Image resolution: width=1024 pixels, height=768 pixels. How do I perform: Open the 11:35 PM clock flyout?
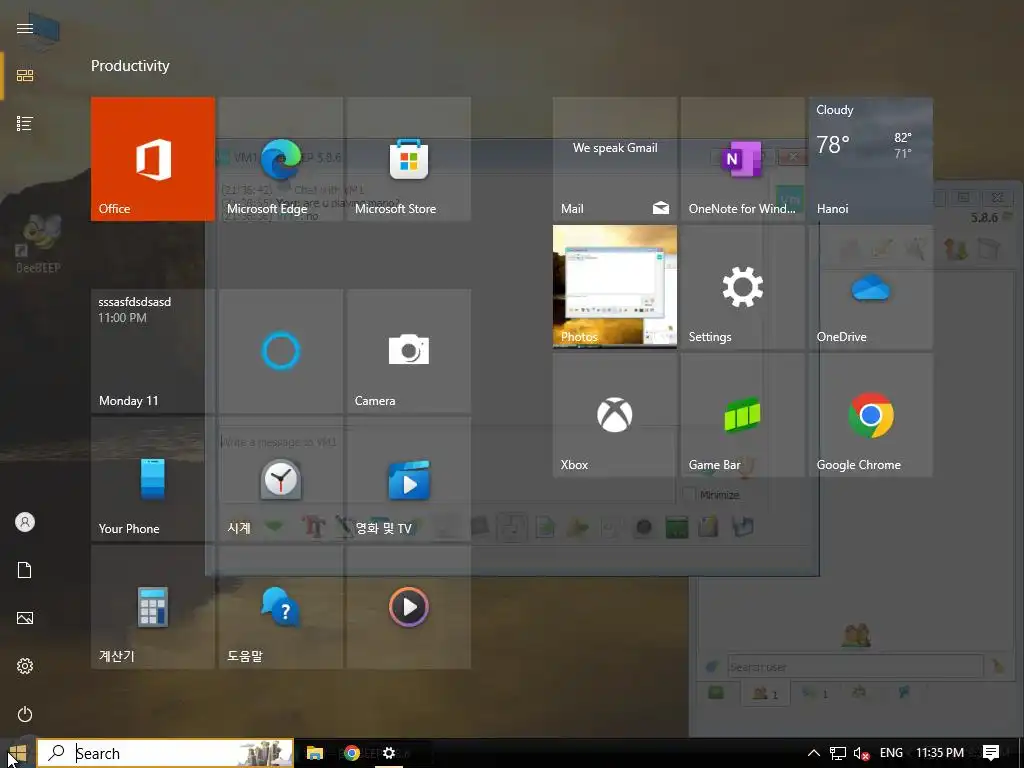point(940,753)
